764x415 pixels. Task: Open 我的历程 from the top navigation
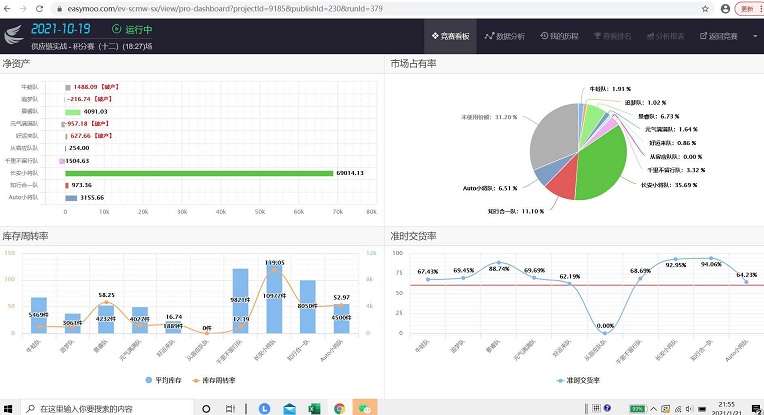coord(558,36)
